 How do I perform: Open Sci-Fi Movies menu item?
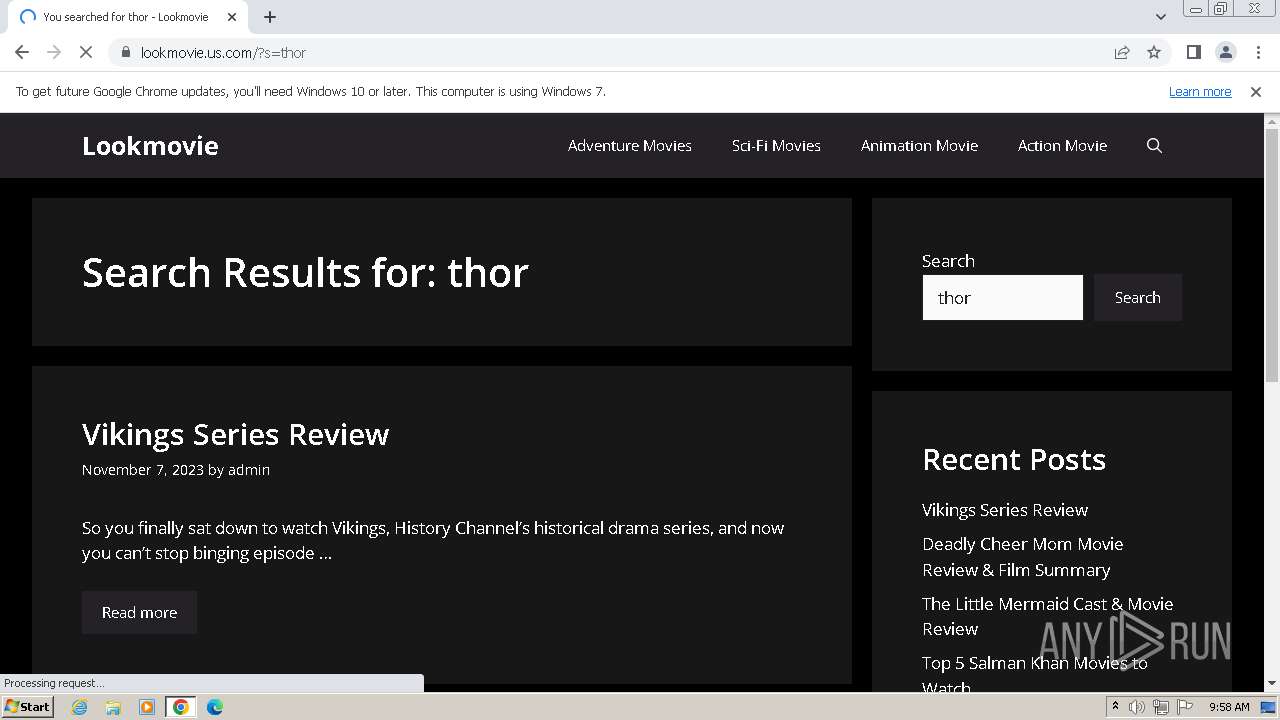click(776, 146)
